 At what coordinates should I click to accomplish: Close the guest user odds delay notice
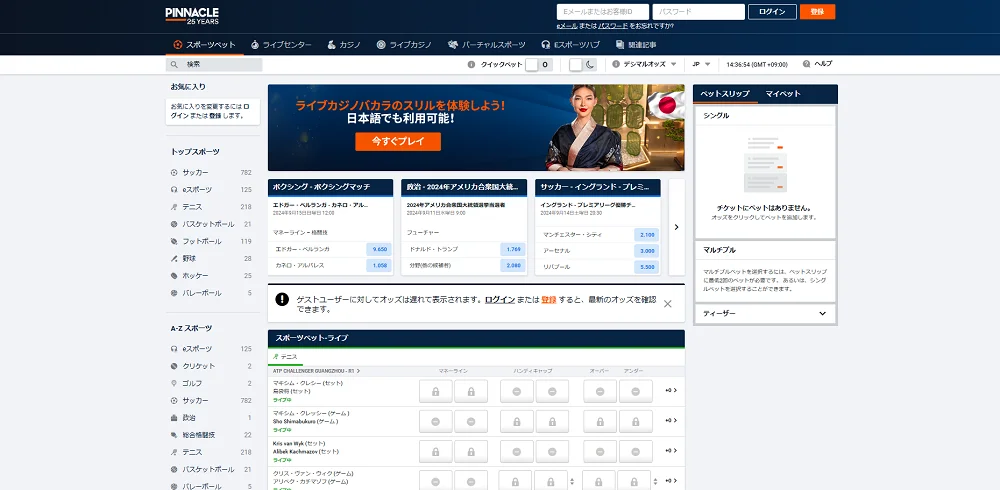[668, 304]
